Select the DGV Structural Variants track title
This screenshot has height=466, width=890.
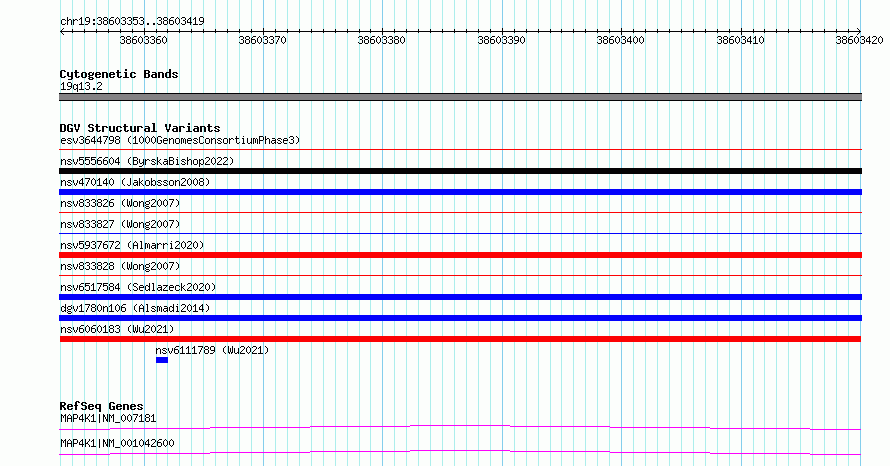click(x=140, y=128)
